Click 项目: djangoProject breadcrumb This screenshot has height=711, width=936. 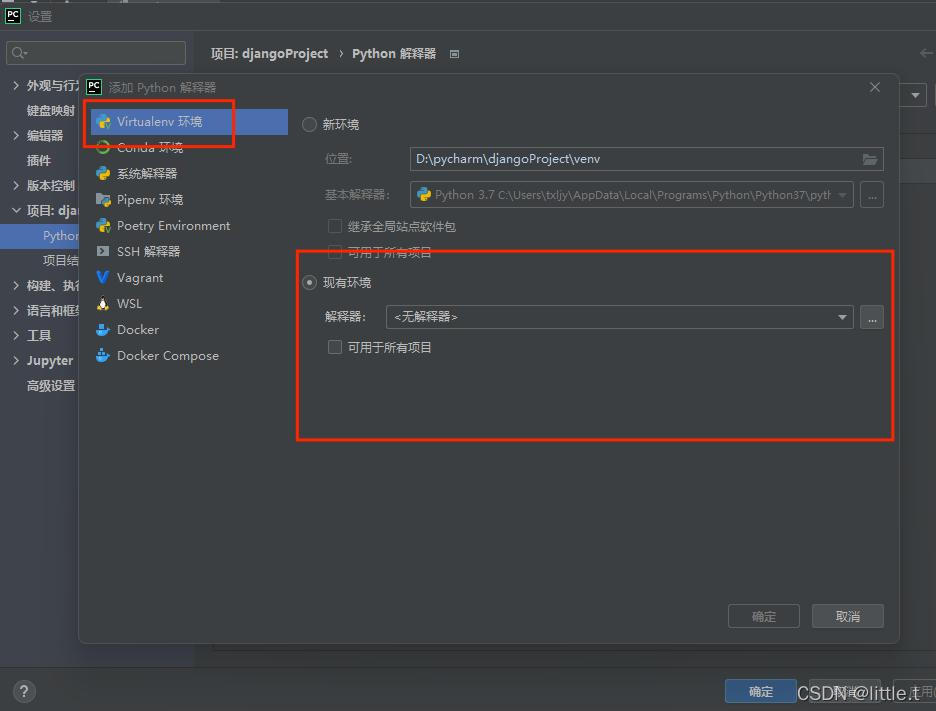click(269, 54)
